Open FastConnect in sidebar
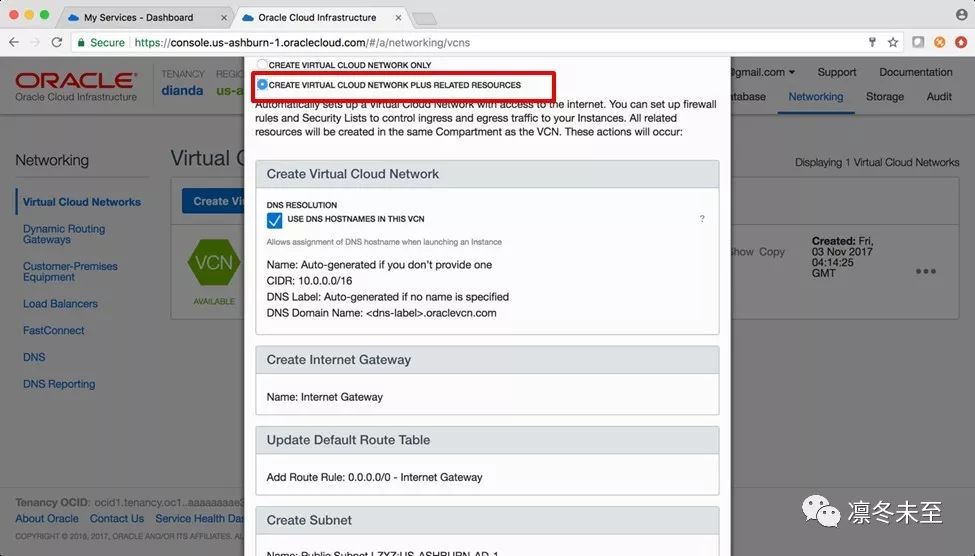975x556 pixels. 53,330
